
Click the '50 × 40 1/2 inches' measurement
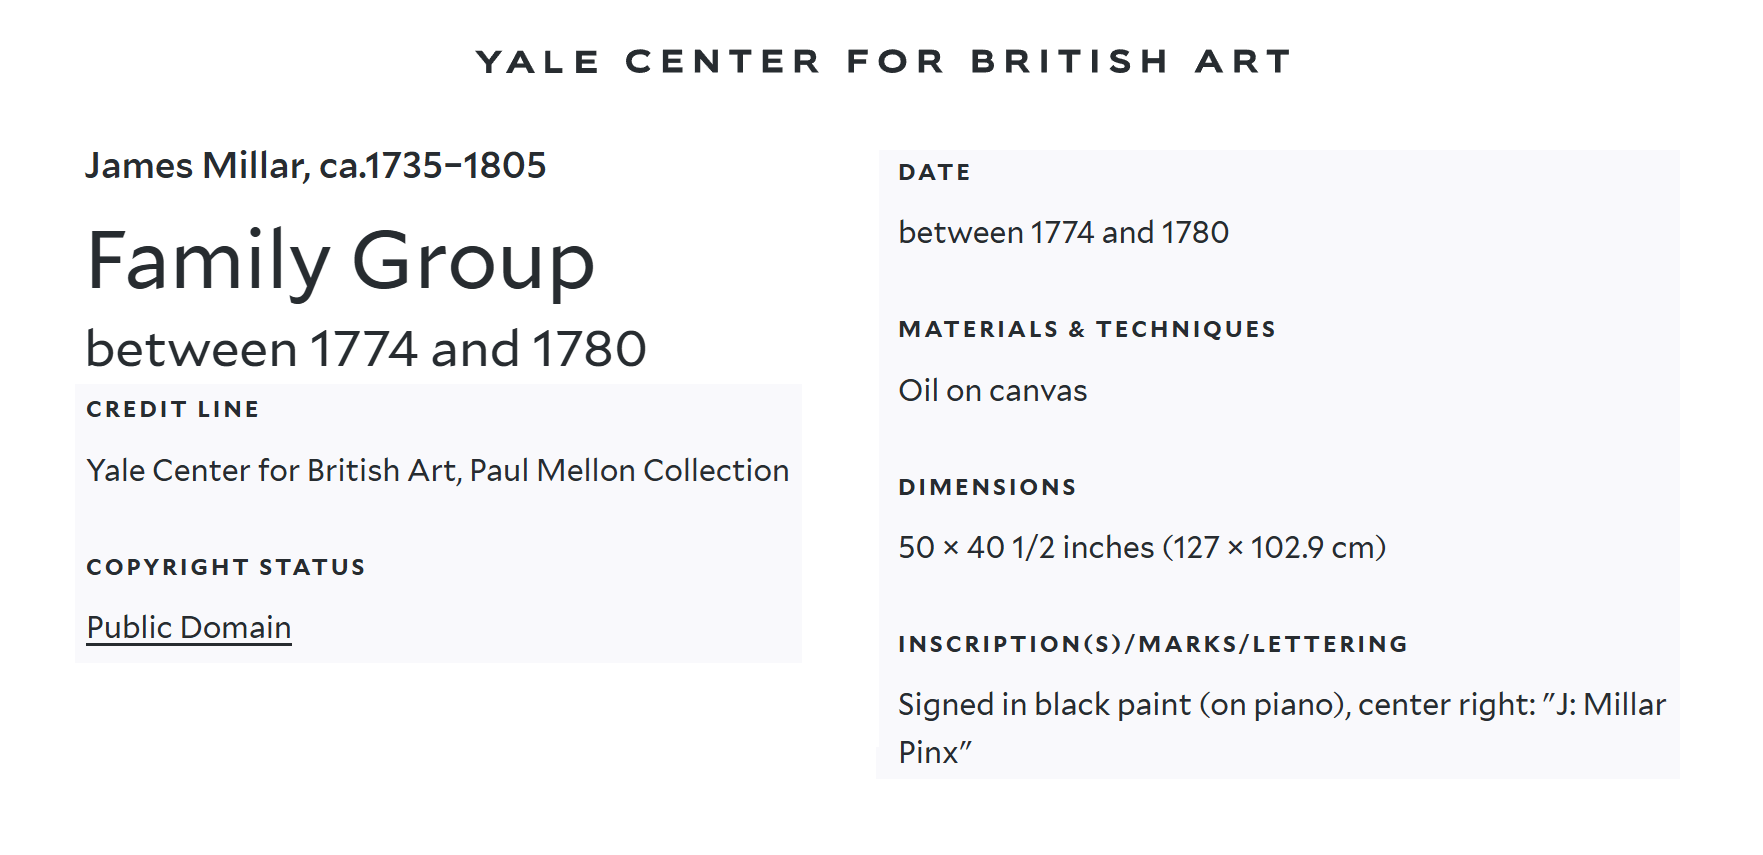tap(1026, 547)
